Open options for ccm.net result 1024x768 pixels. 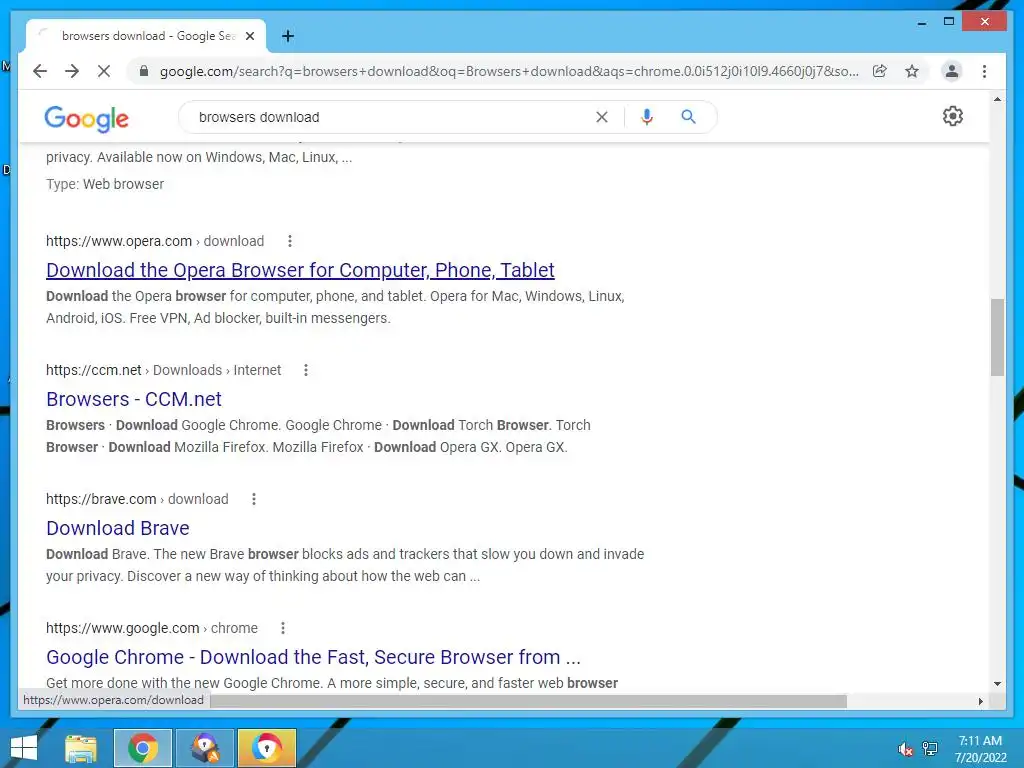click(x=306, y=370)
